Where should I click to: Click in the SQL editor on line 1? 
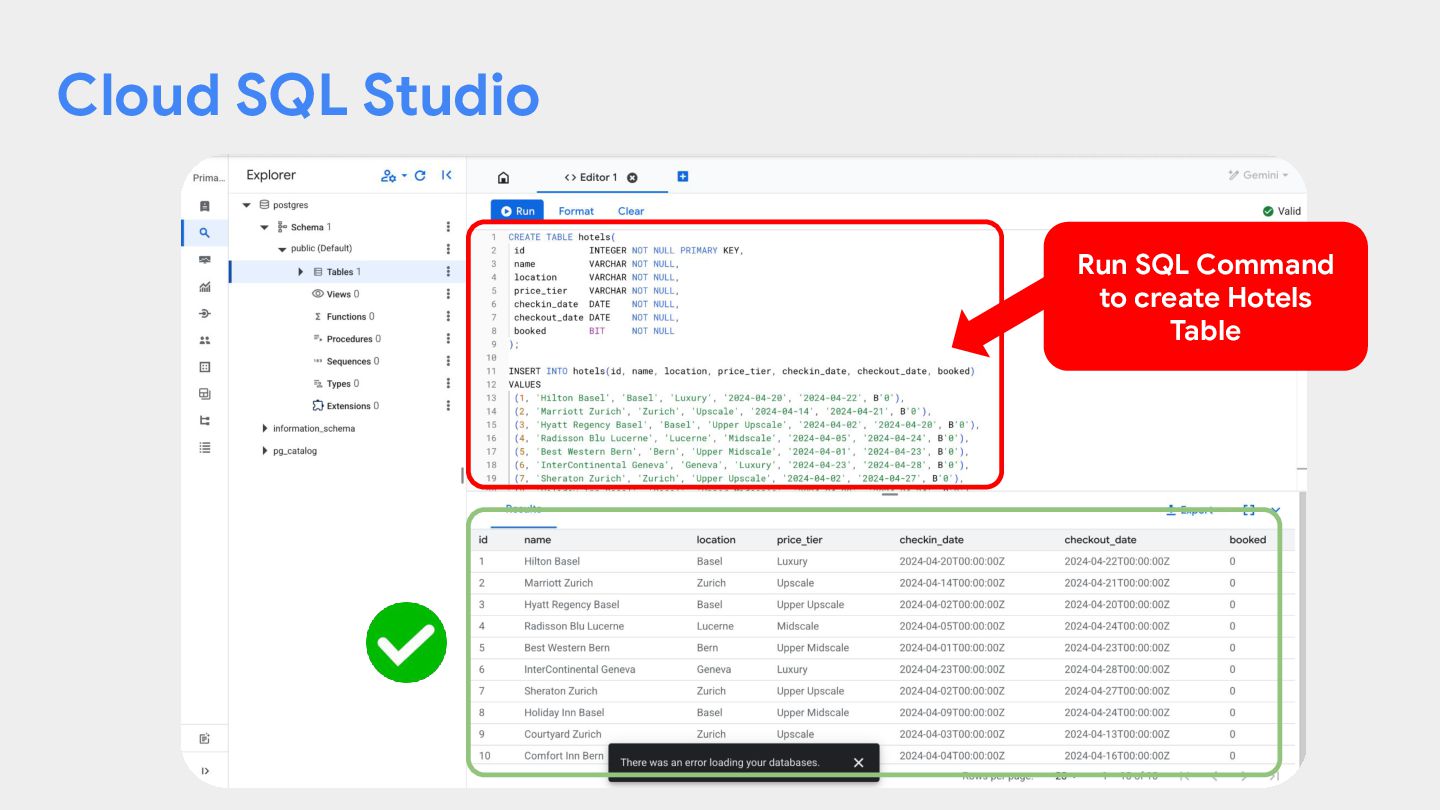pos(562,237)
